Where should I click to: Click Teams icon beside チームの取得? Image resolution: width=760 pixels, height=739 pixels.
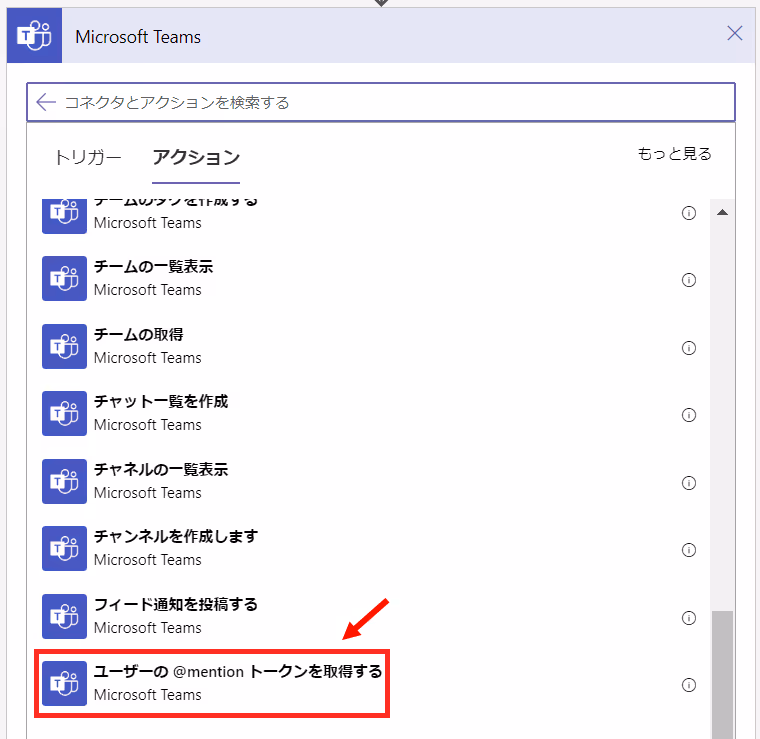pos(64,346)
